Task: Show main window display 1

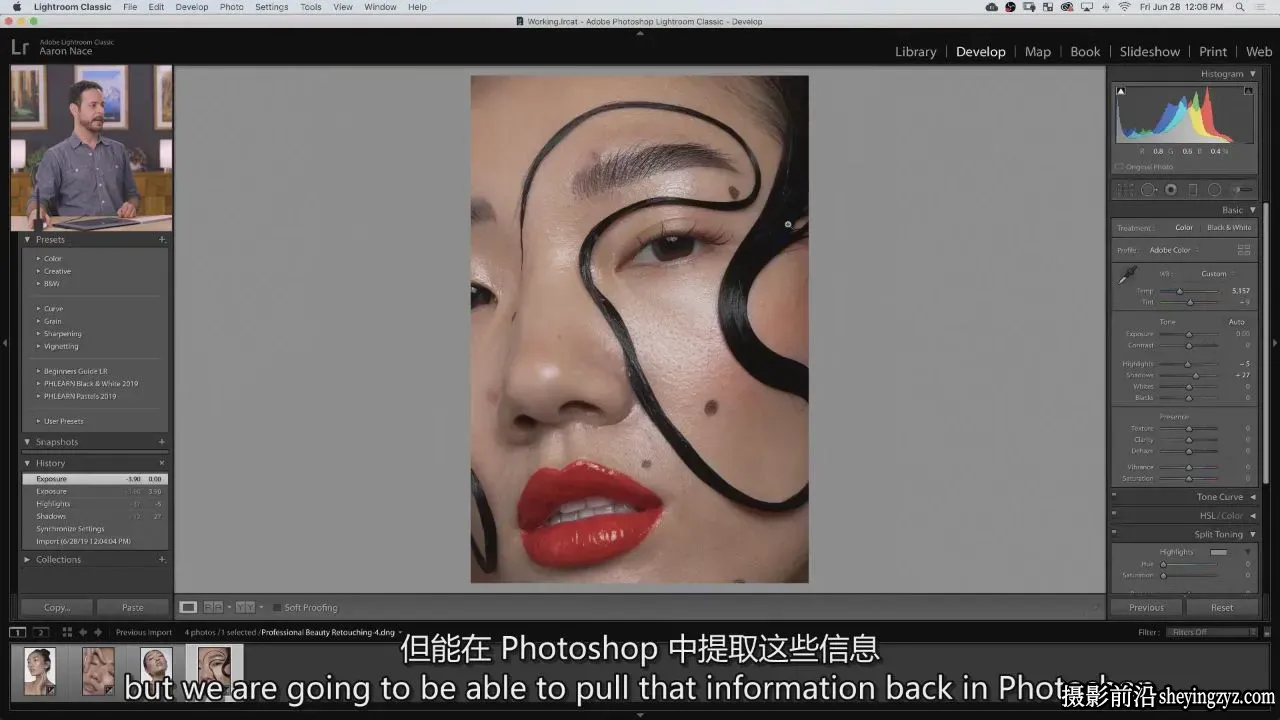Action: 18,632
